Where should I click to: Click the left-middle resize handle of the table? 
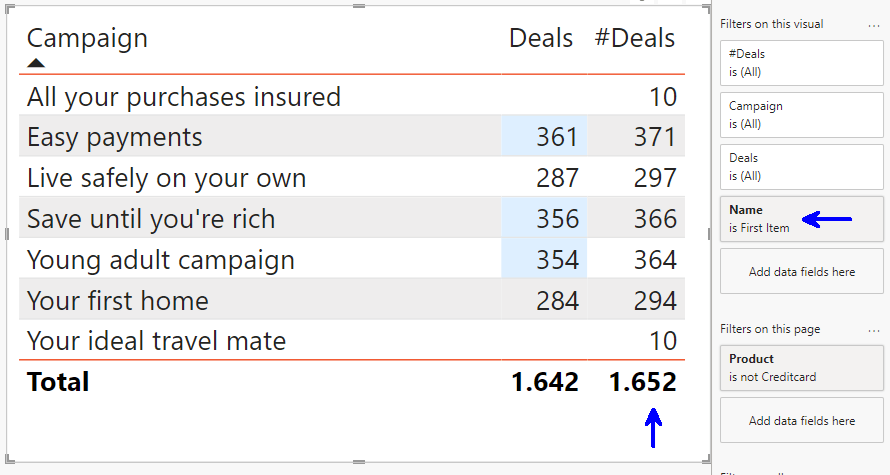coord(8,233)
